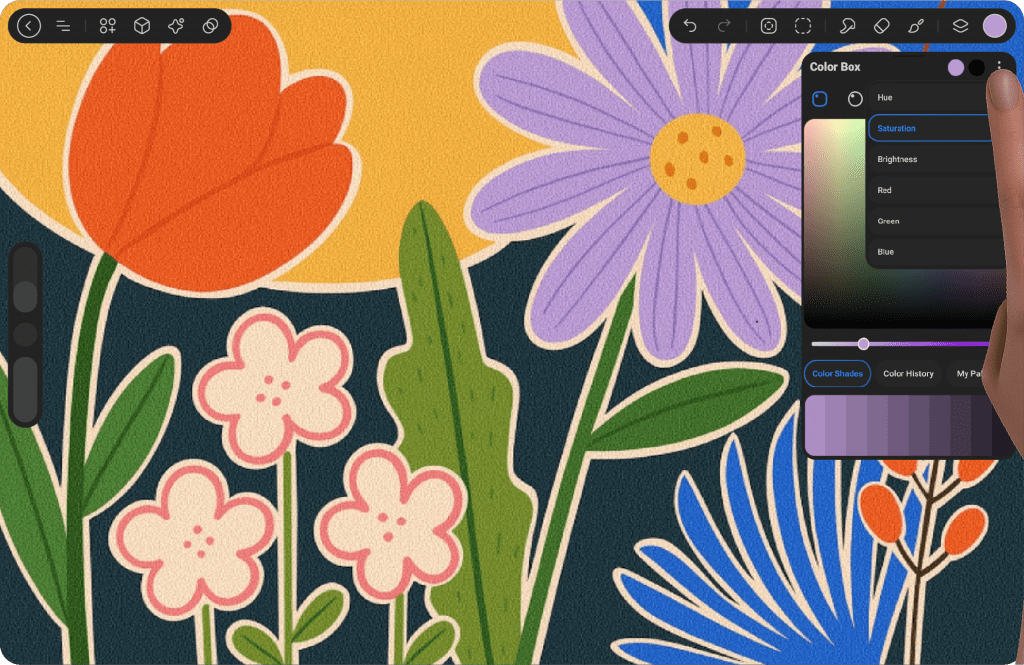Select the black secondary color circle
Viewport: 1024px width, 665px height.
click(977, 67)
